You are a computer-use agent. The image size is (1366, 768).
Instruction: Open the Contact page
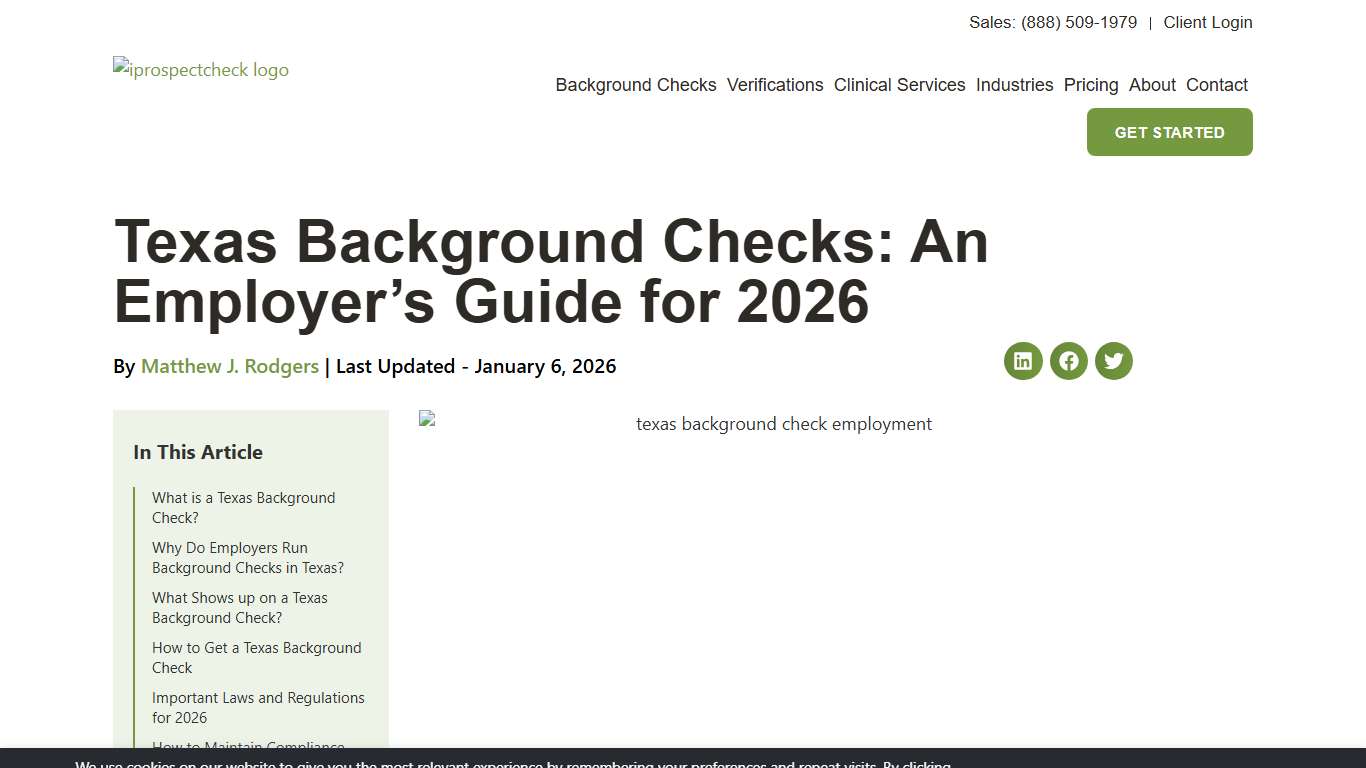click(x=1216, y=85)
